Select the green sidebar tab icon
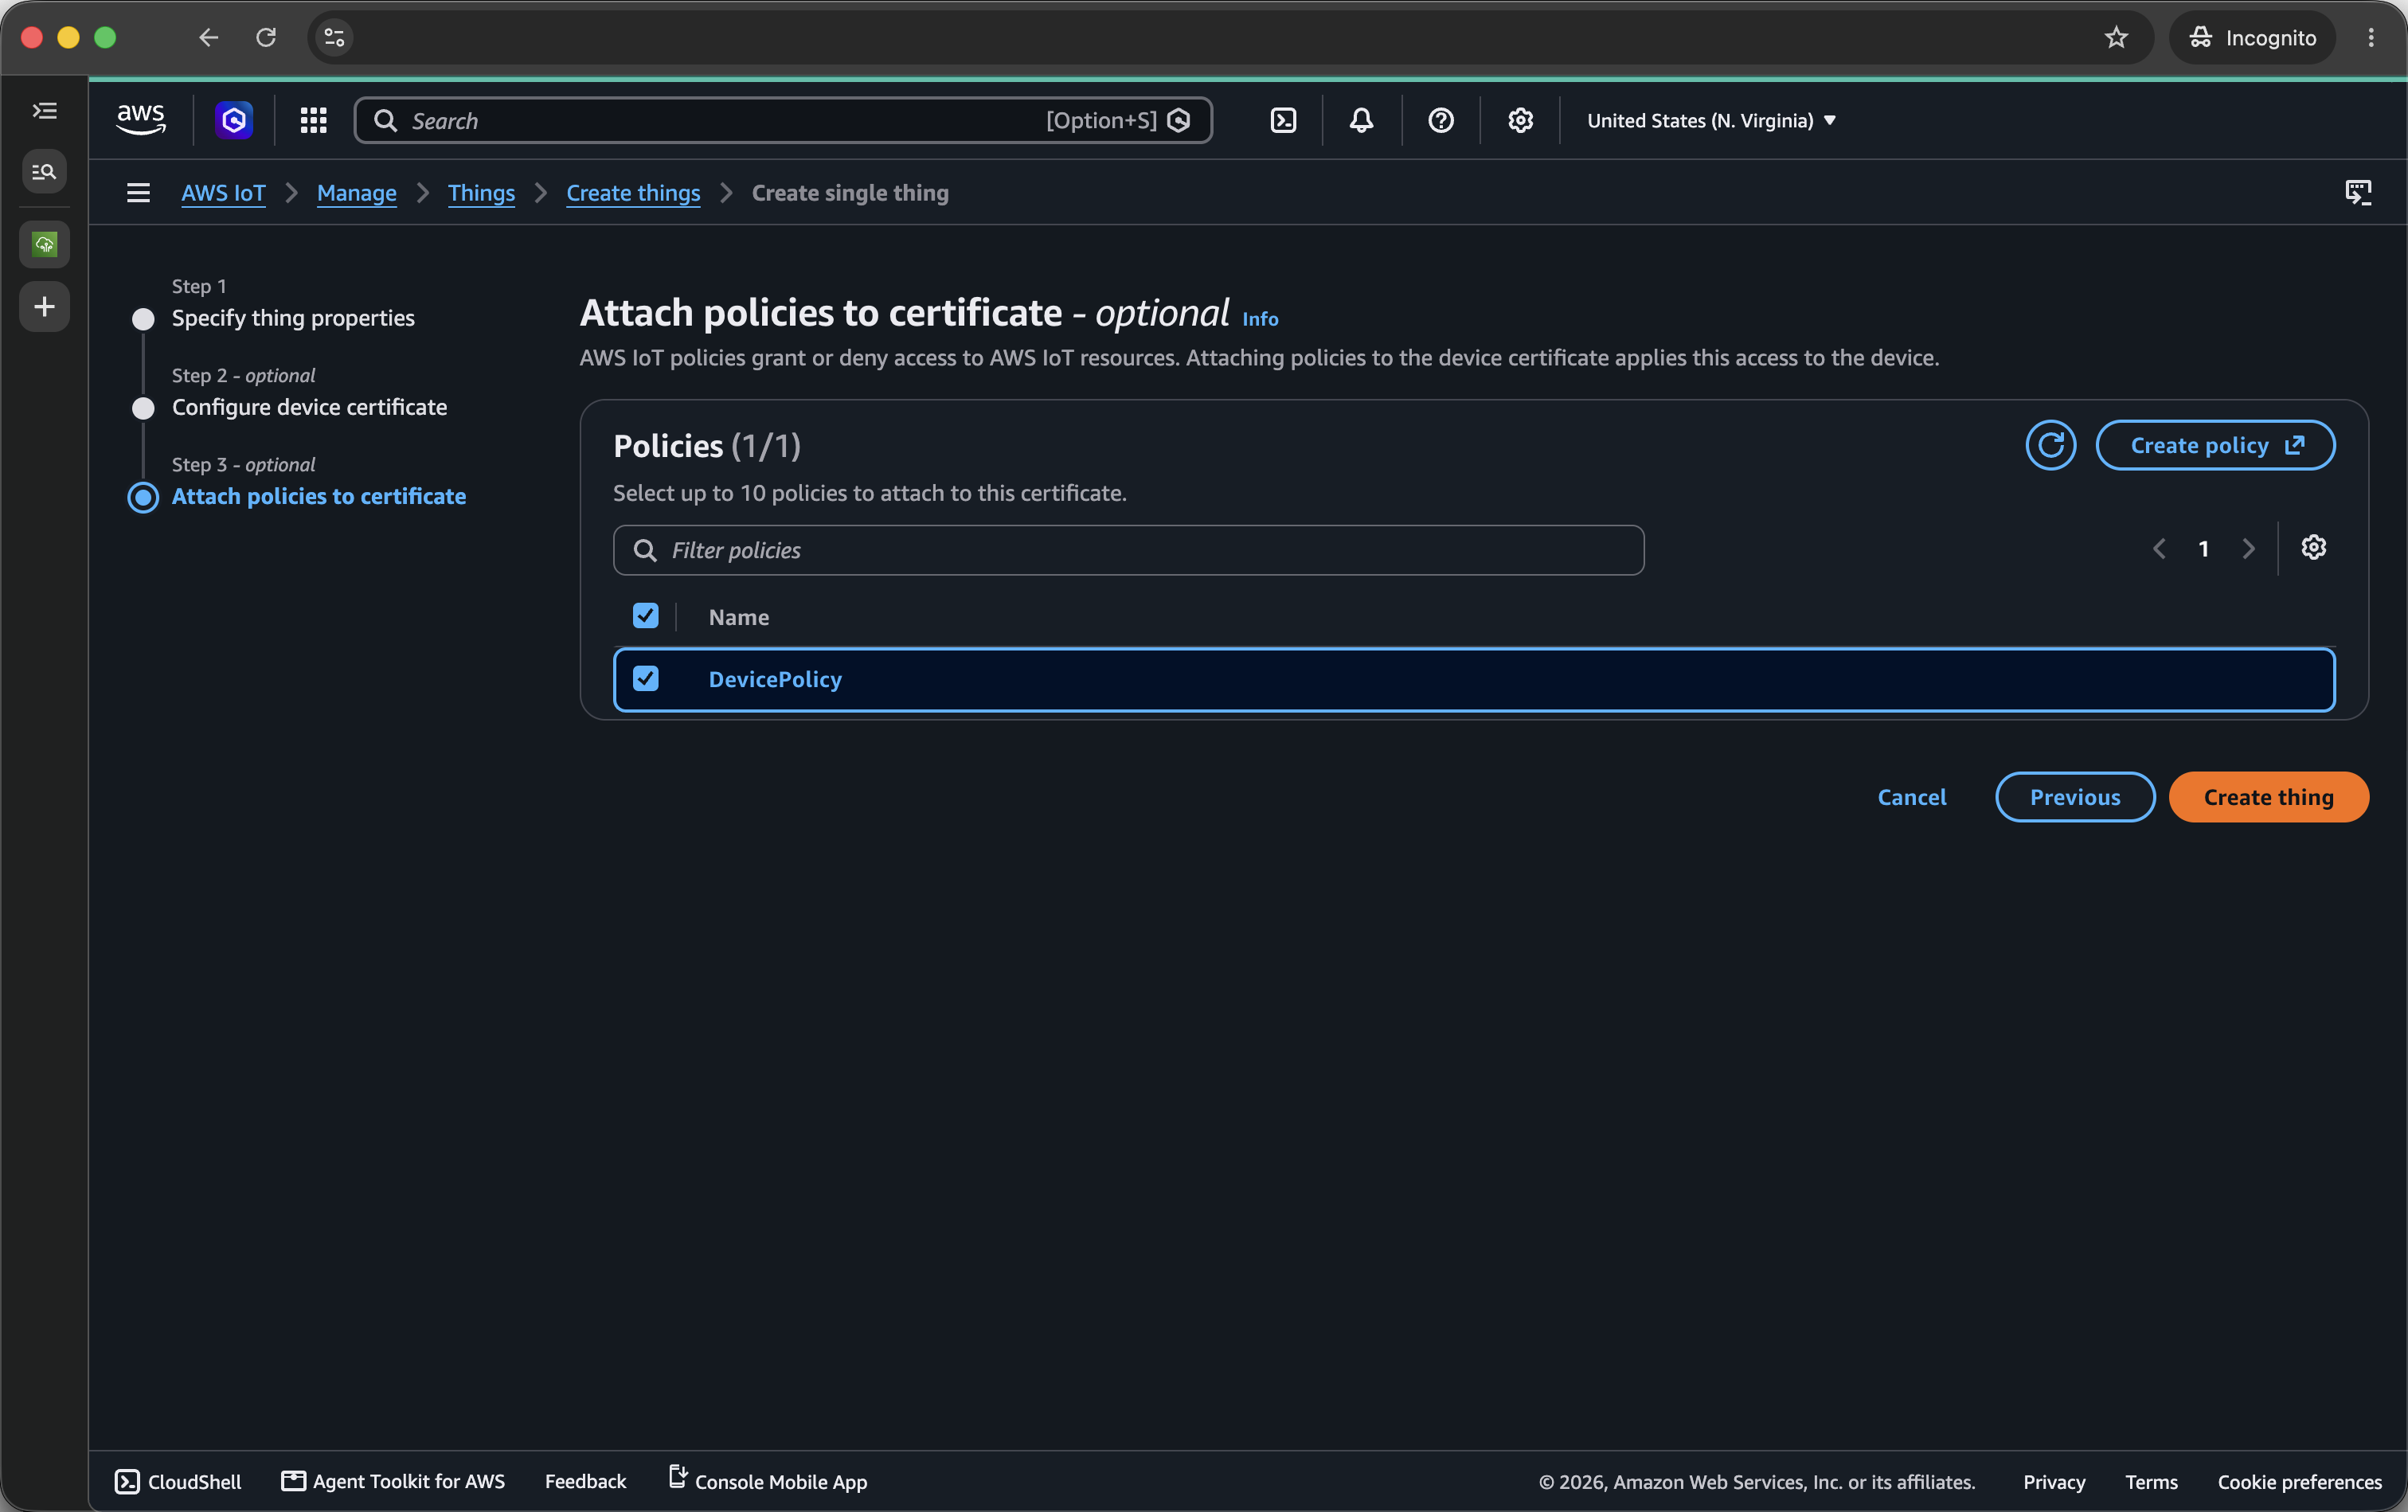This screenshot has width=2408, height=1512. click(x=44, y=243)
